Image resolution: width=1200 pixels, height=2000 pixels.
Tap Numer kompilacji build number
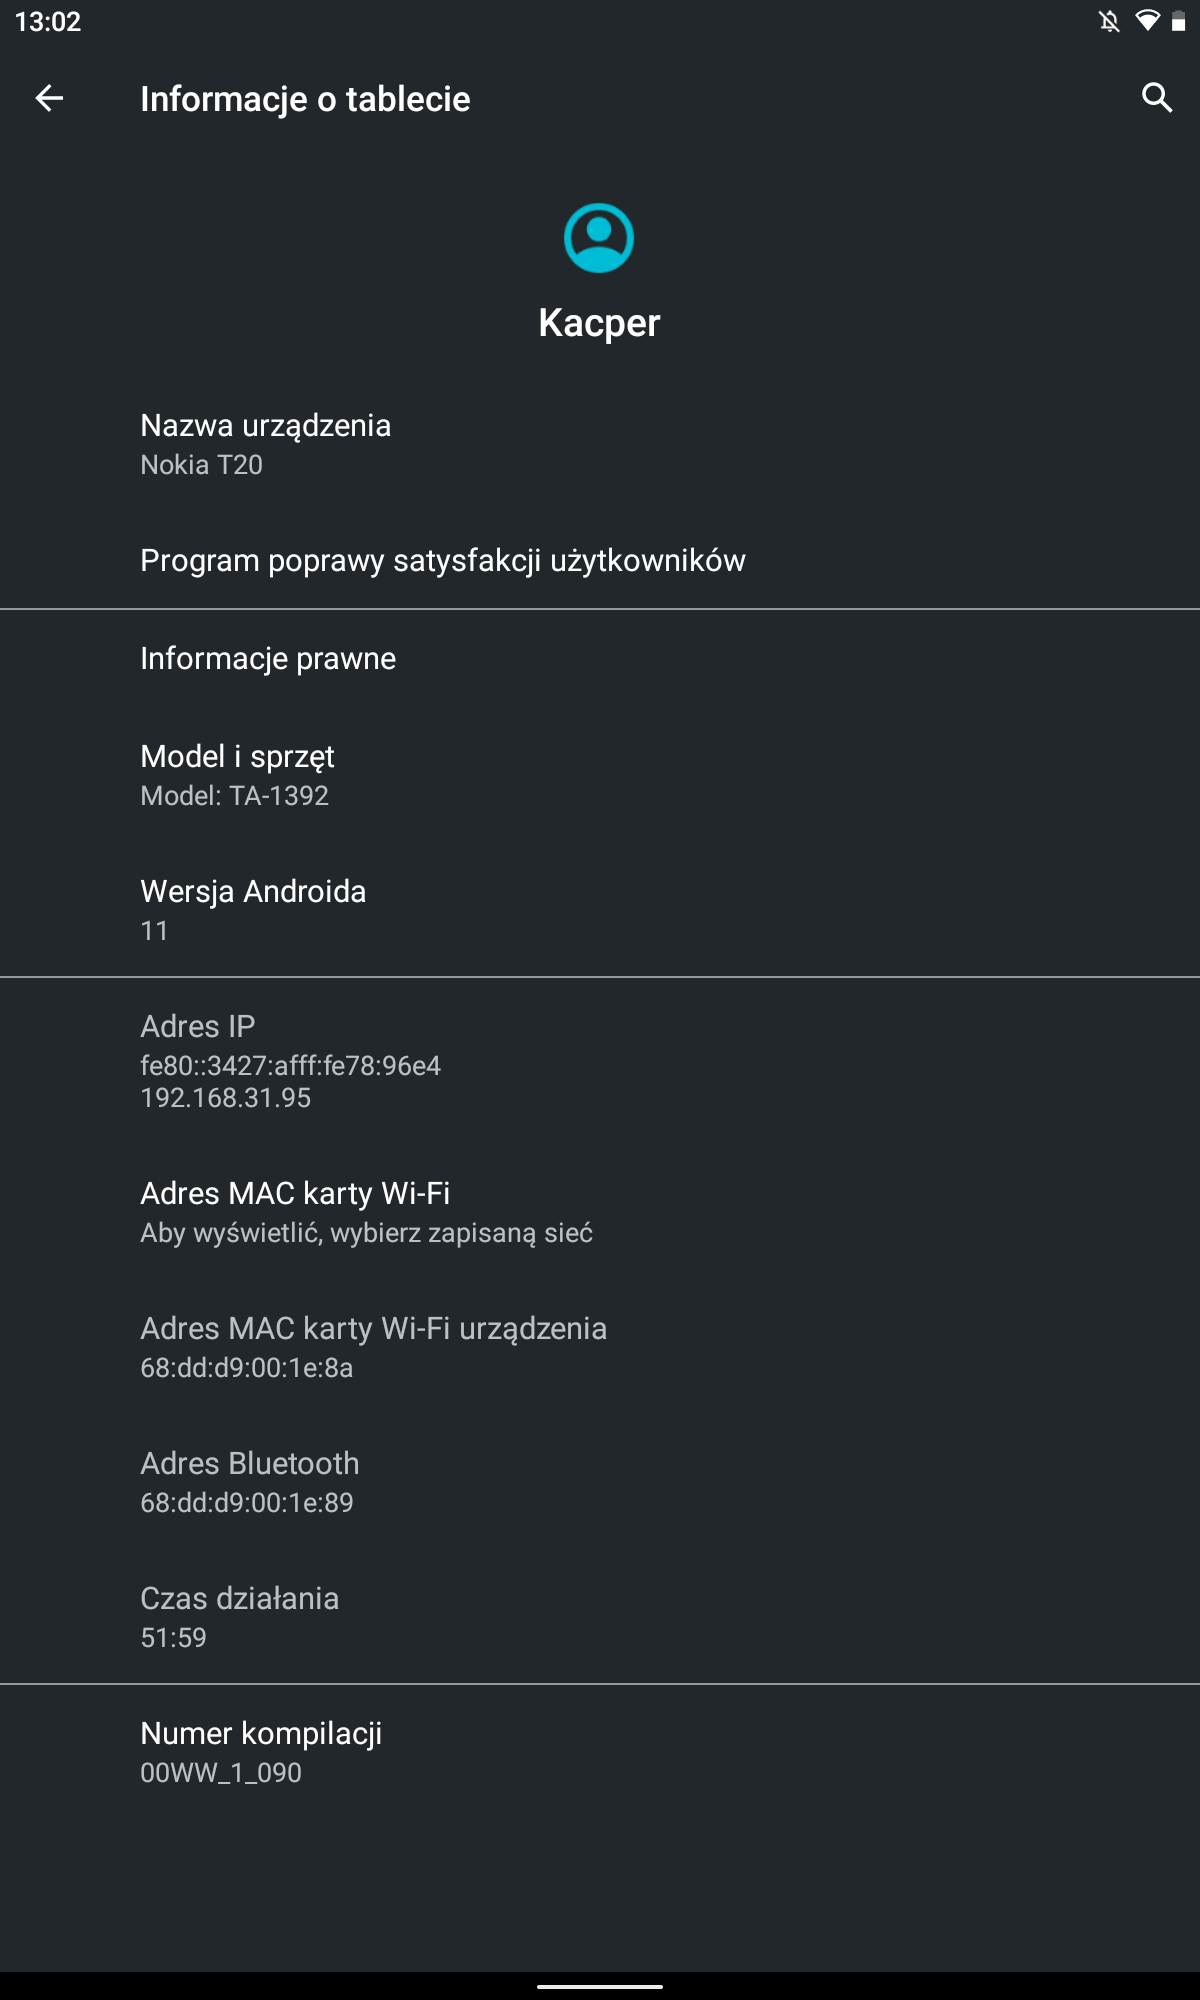click(600, 1752)
